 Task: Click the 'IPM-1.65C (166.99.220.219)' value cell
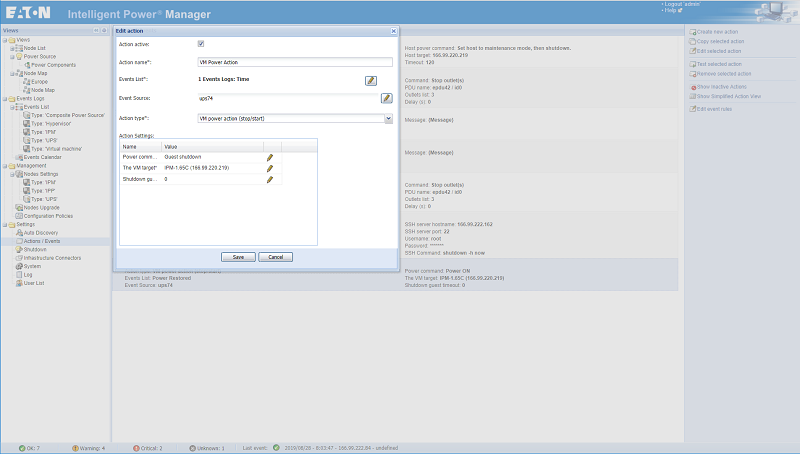tap(212, 168)
